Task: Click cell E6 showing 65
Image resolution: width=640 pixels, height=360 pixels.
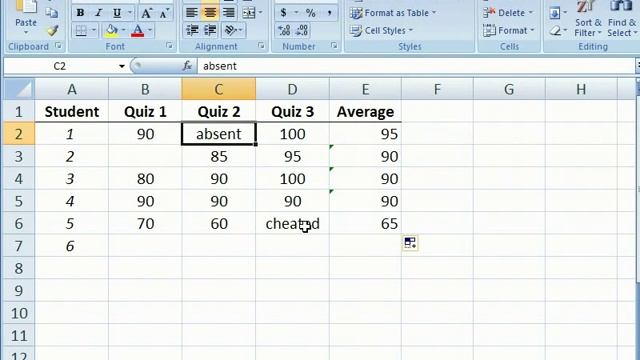Action: tap(365, 224)
